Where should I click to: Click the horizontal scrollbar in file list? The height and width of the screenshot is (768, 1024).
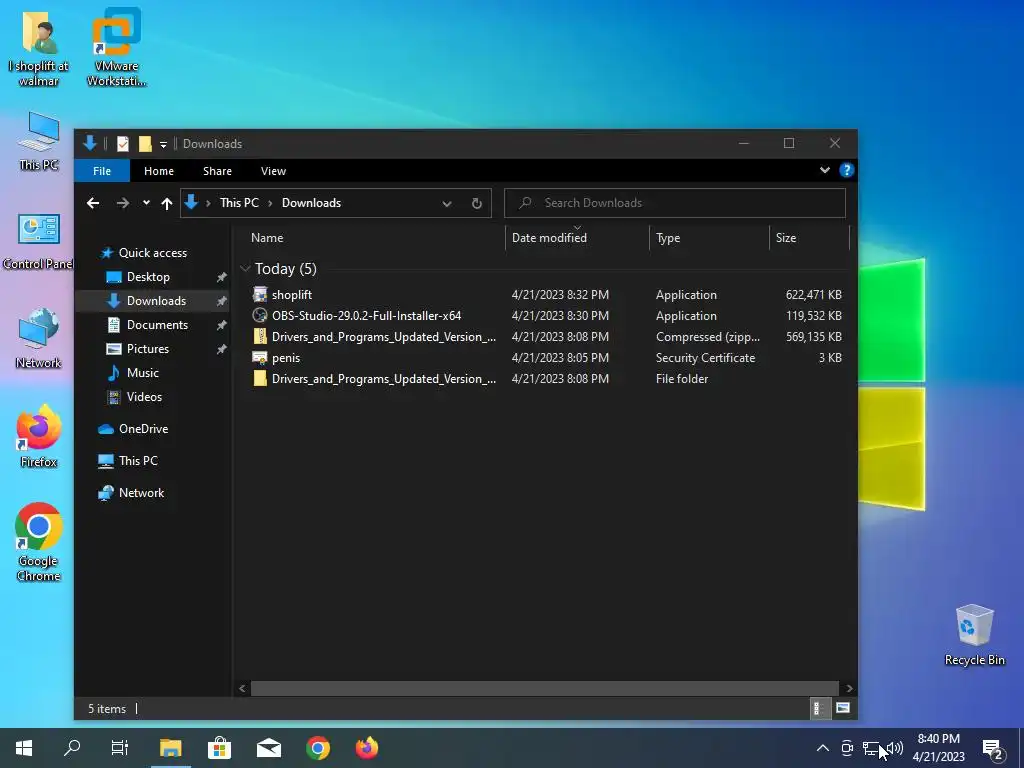pos(545,688)
